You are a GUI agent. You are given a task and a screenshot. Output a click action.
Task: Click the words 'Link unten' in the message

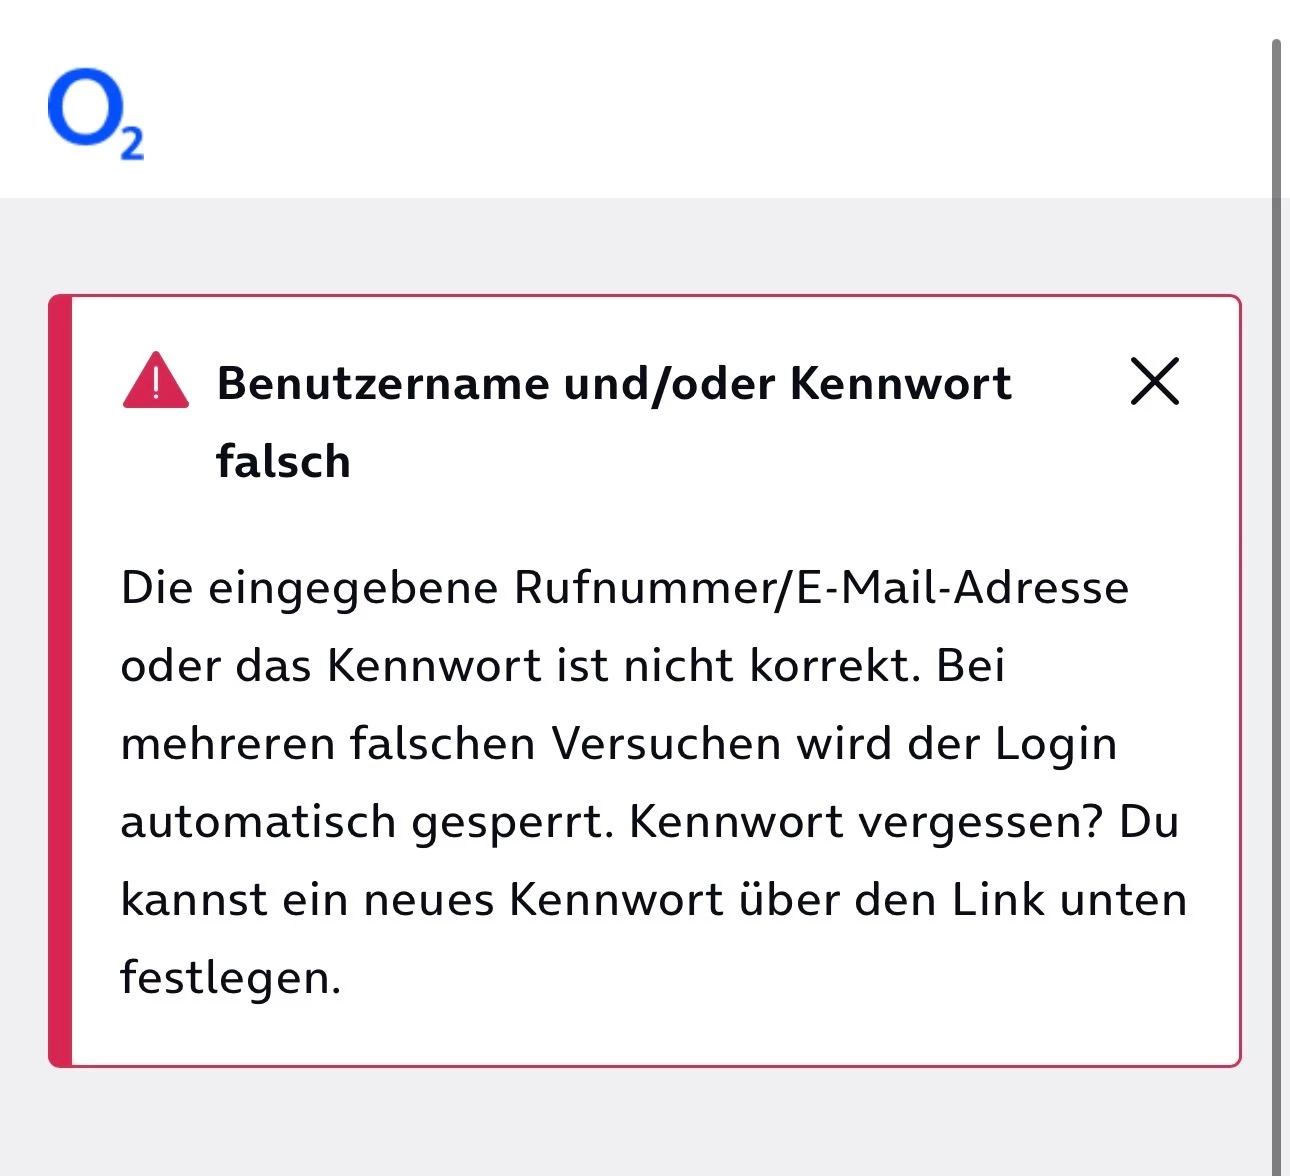(1068, 900)
